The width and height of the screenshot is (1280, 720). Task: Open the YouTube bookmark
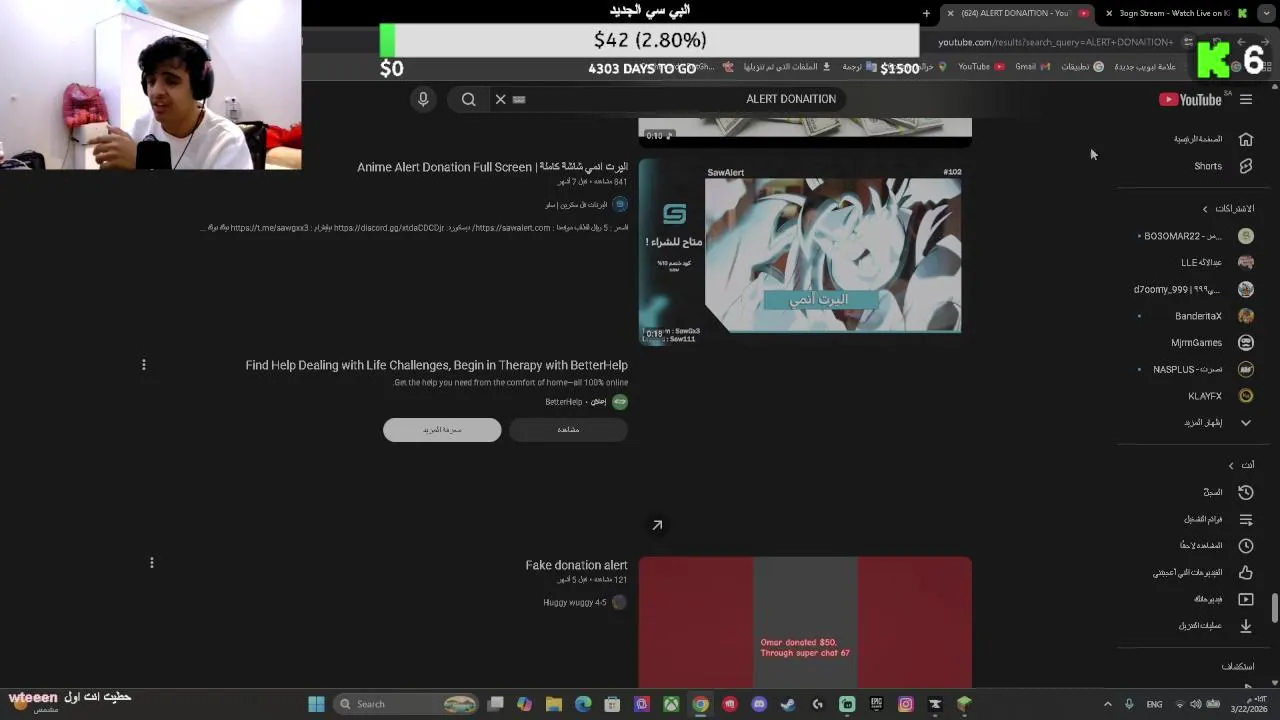point(981,67)
